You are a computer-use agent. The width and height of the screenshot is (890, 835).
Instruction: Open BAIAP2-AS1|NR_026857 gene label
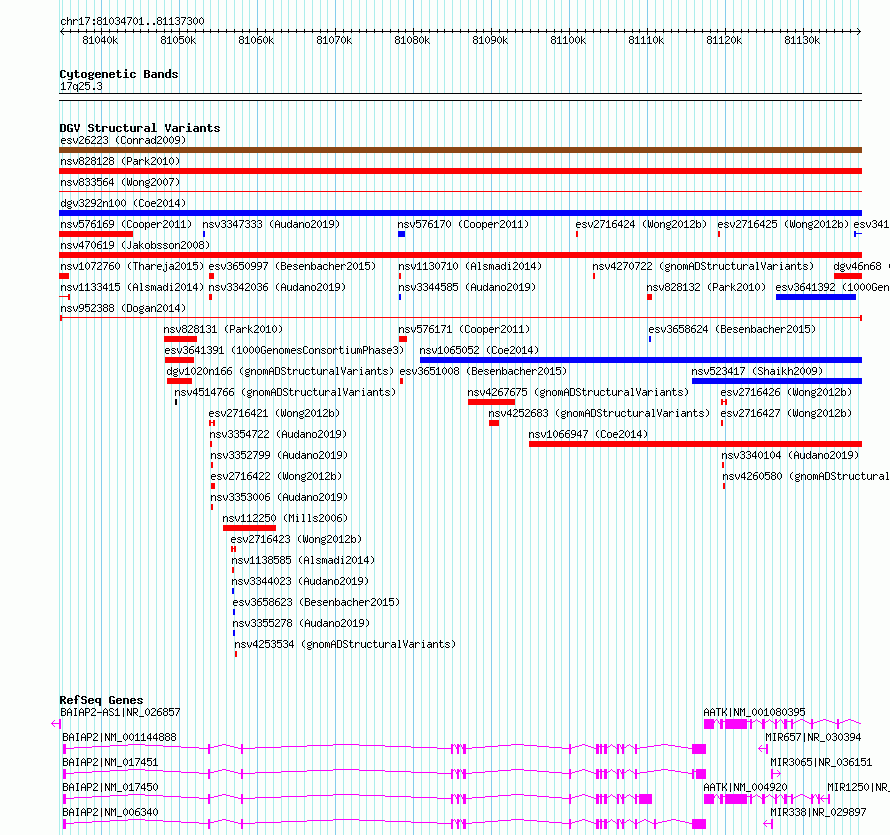120,712
